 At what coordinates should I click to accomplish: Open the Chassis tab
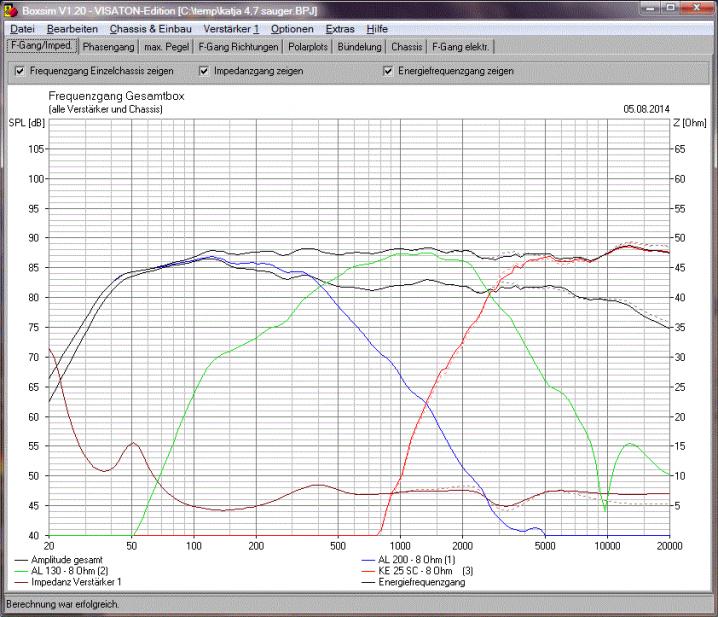[x=407, y=47]
